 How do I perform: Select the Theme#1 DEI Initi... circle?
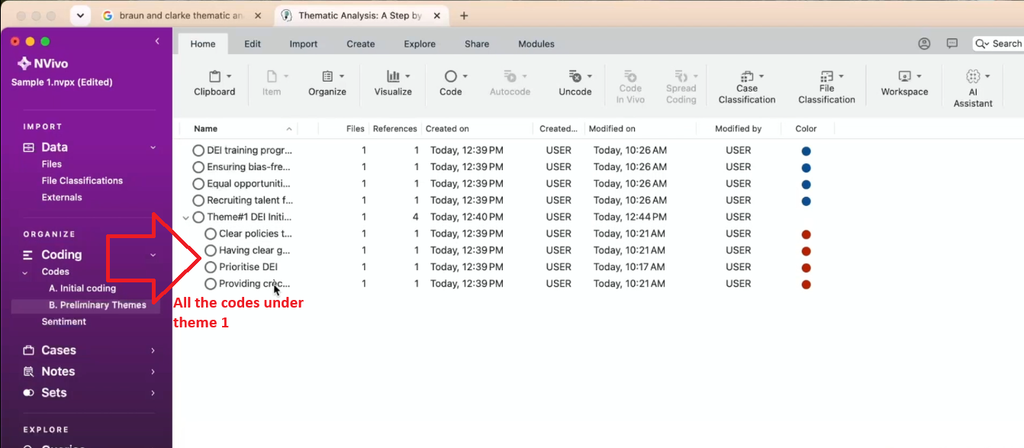(199, 217)
